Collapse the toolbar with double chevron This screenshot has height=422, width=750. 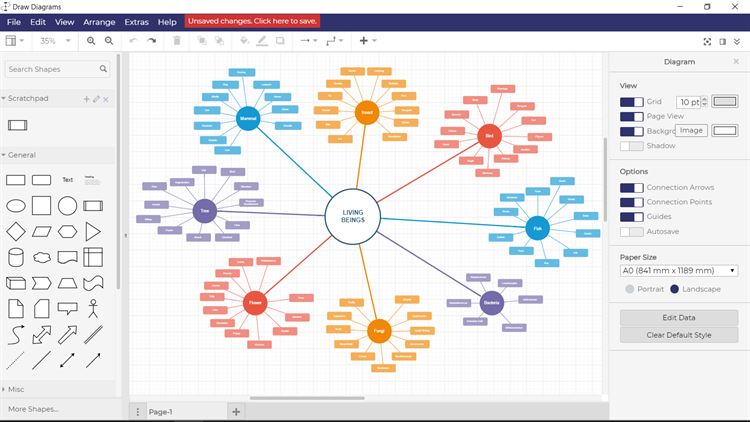coord(737,42)
